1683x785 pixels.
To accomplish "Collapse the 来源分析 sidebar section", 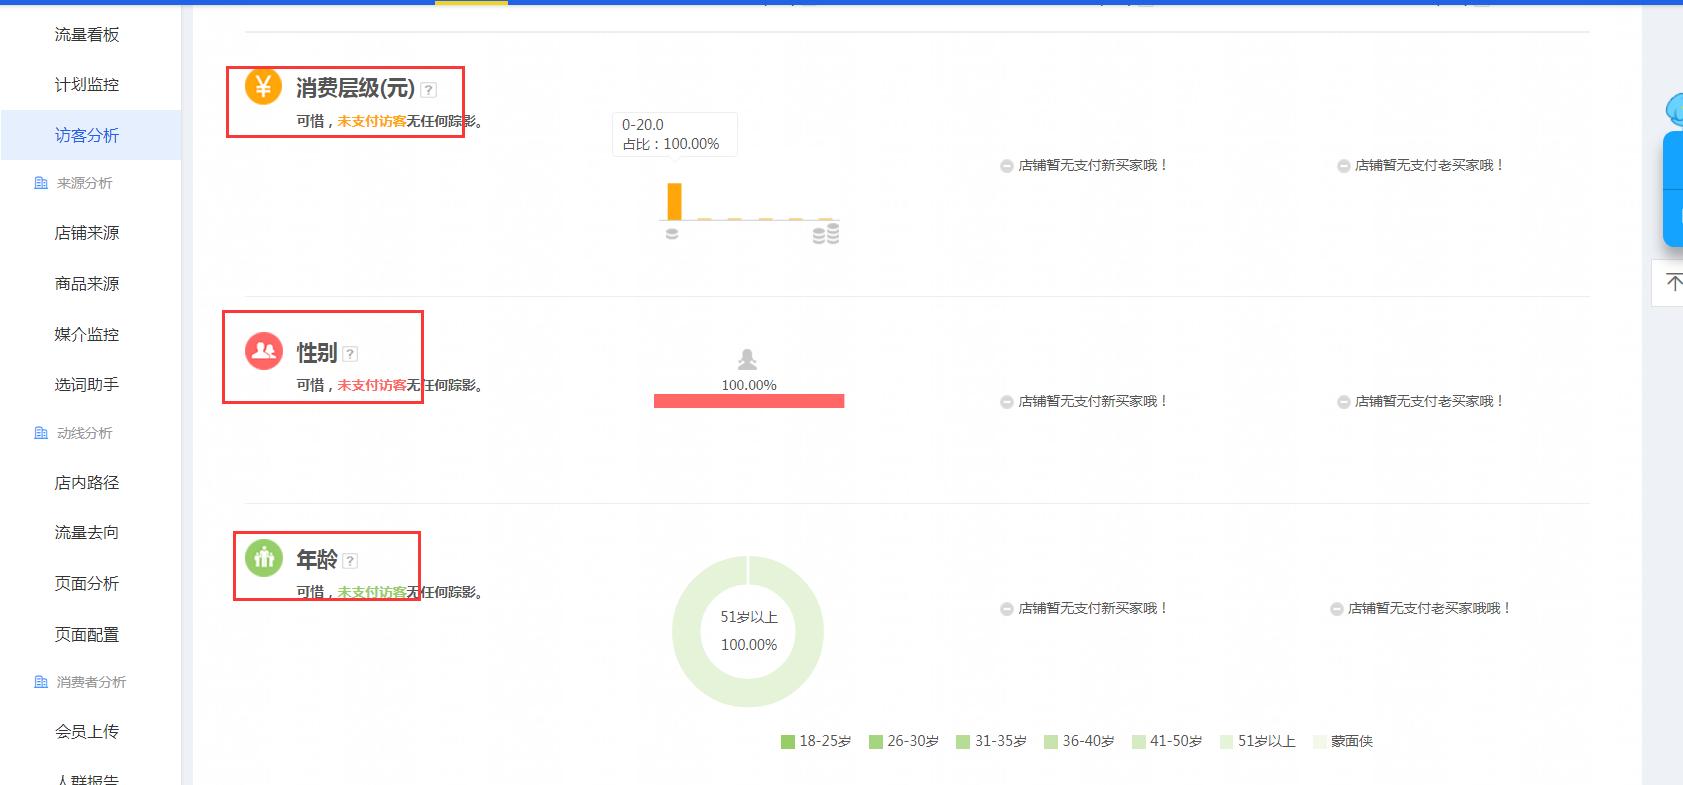I will click(84, 183).
